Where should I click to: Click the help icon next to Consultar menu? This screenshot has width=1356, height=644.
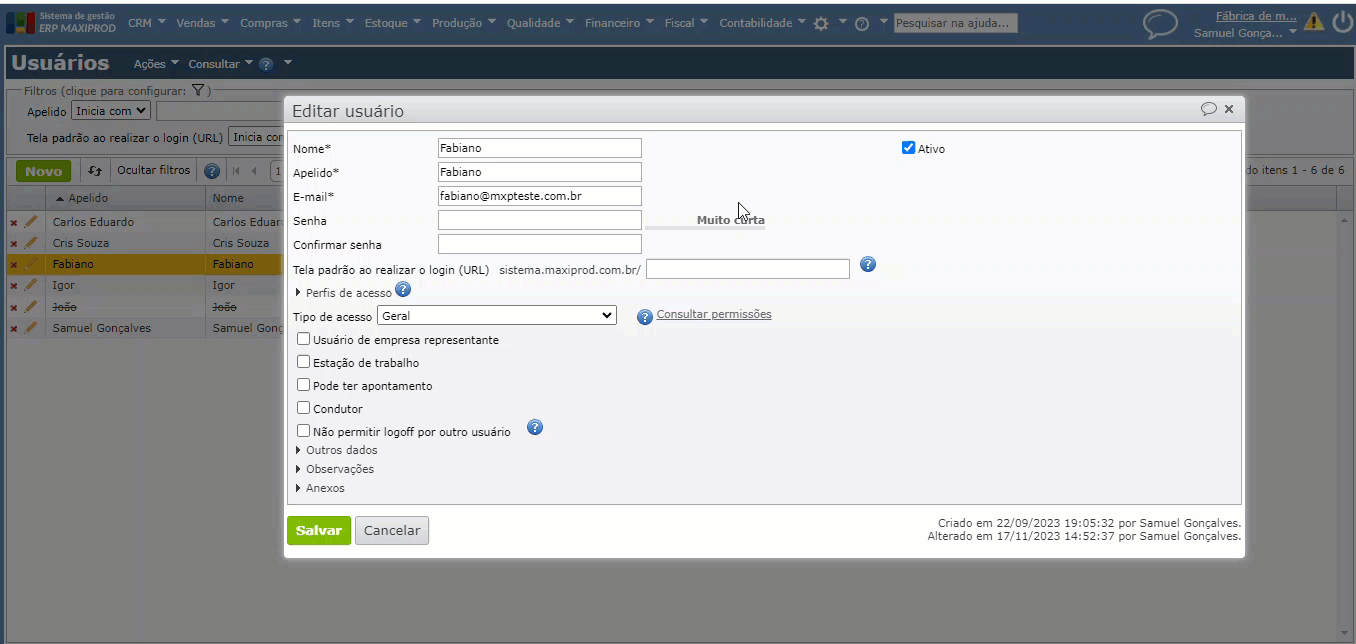click(266, 64)
